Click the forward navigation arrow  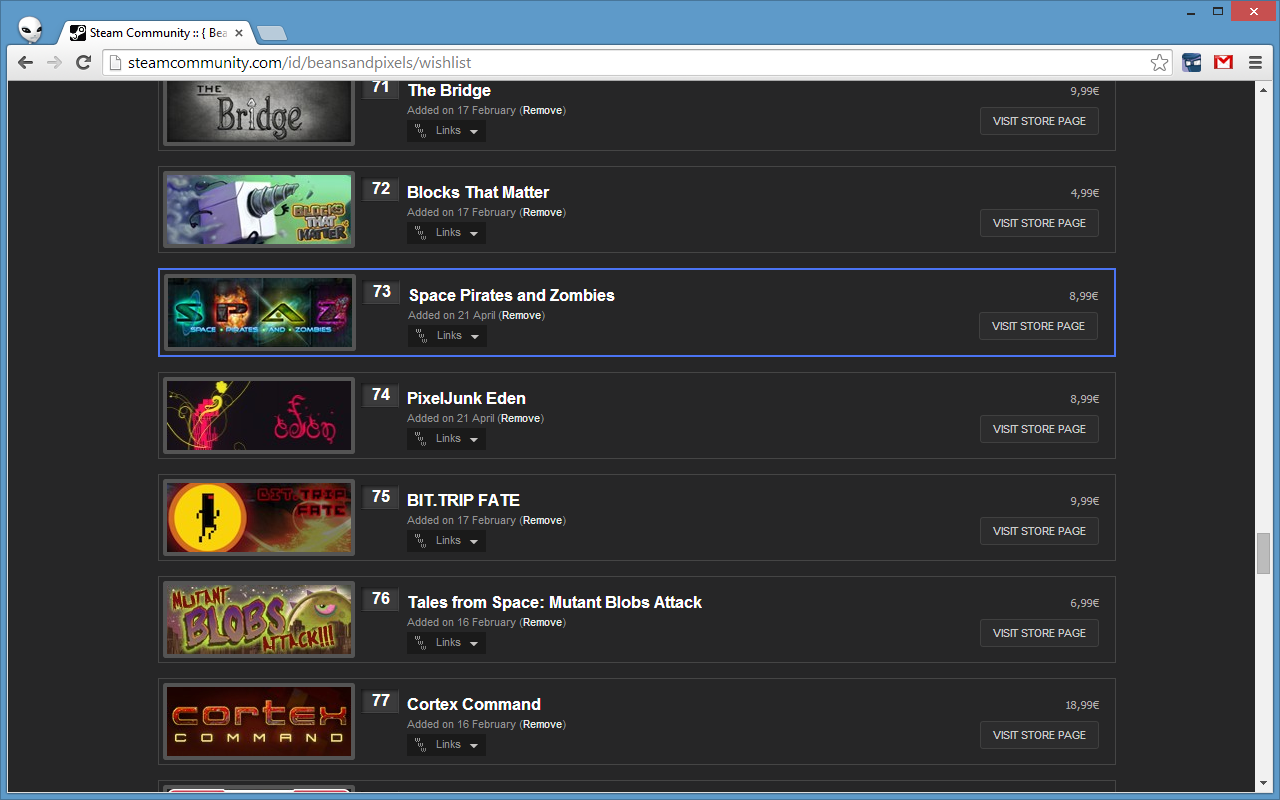[x=54, y=62]
